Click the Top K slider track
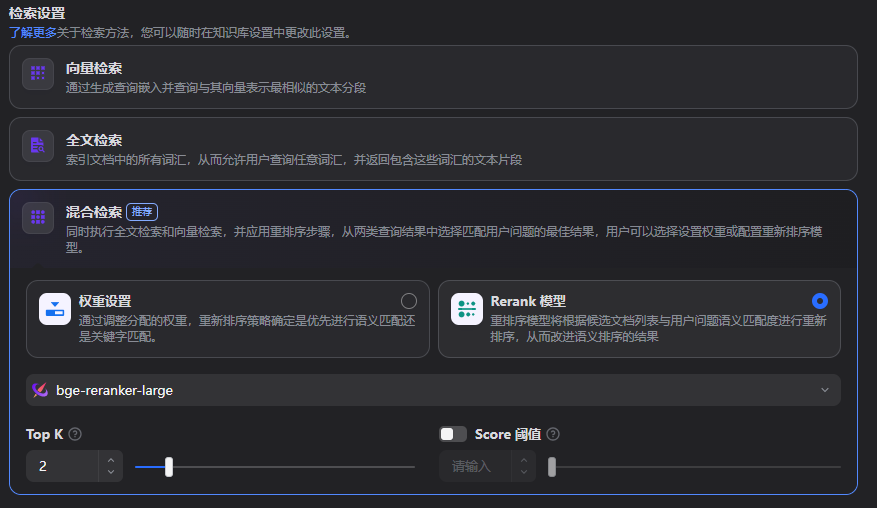The height and width of the screenshot is (508, 877). (275, 467)
